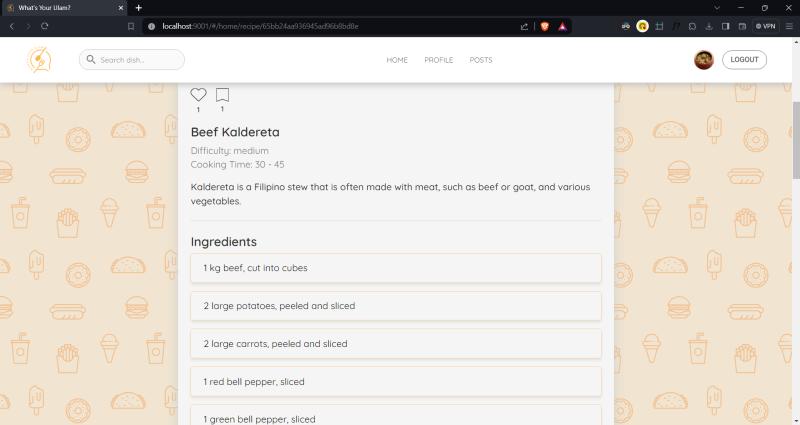This screenshot has height=425, width=800.
Task: Reload the current page
Action: tap(45, 26)
